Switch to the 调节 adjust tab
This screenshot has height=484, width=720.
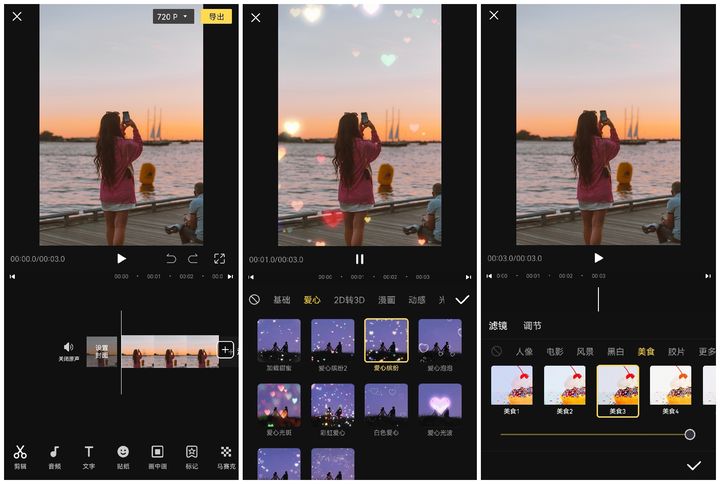point(532,326)
